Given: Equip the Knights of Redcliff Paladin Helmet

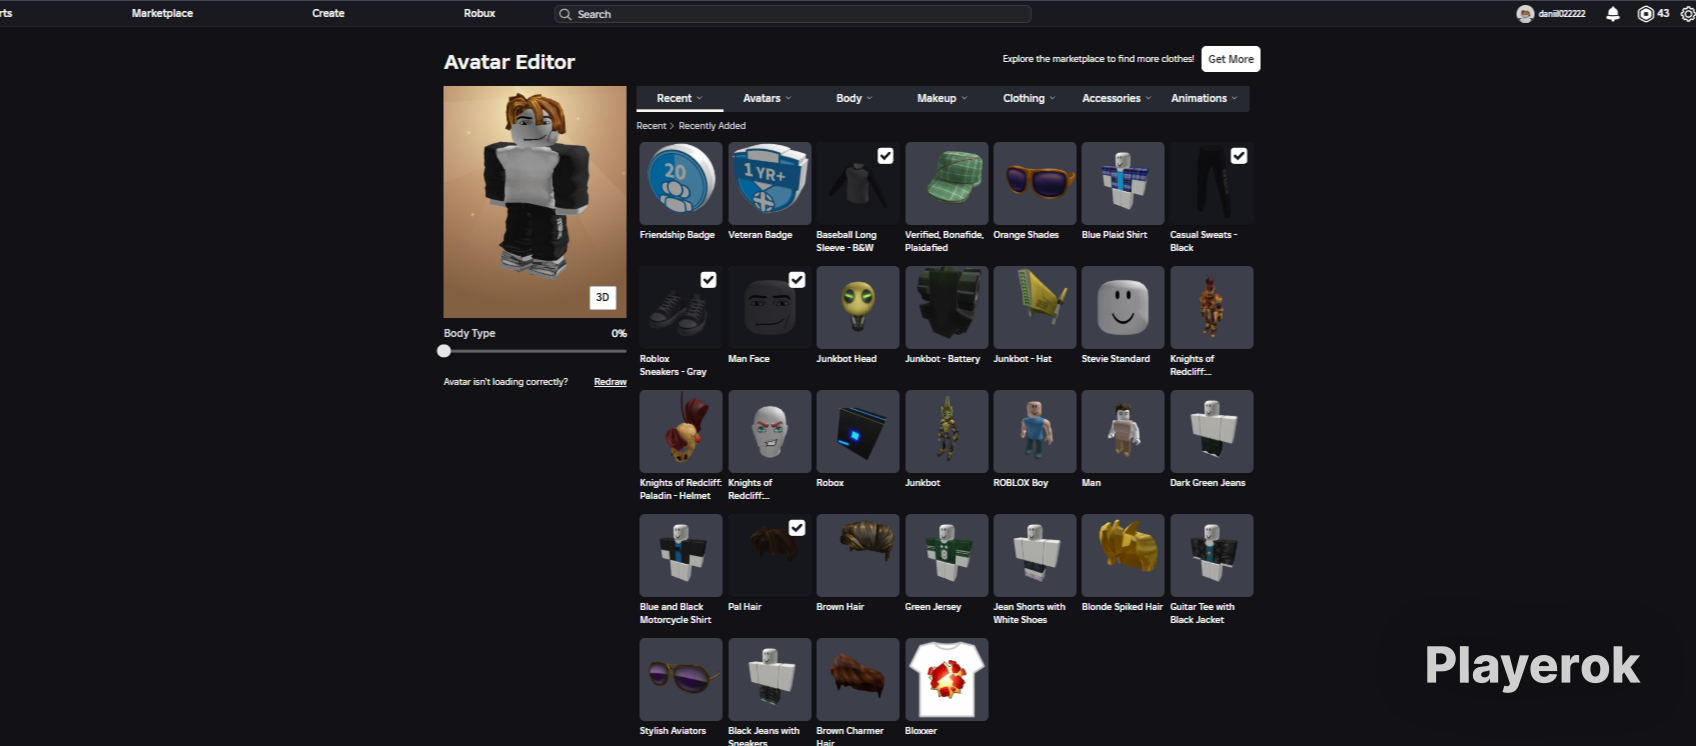Looking at the screenshot, I should tap(681, 431).
